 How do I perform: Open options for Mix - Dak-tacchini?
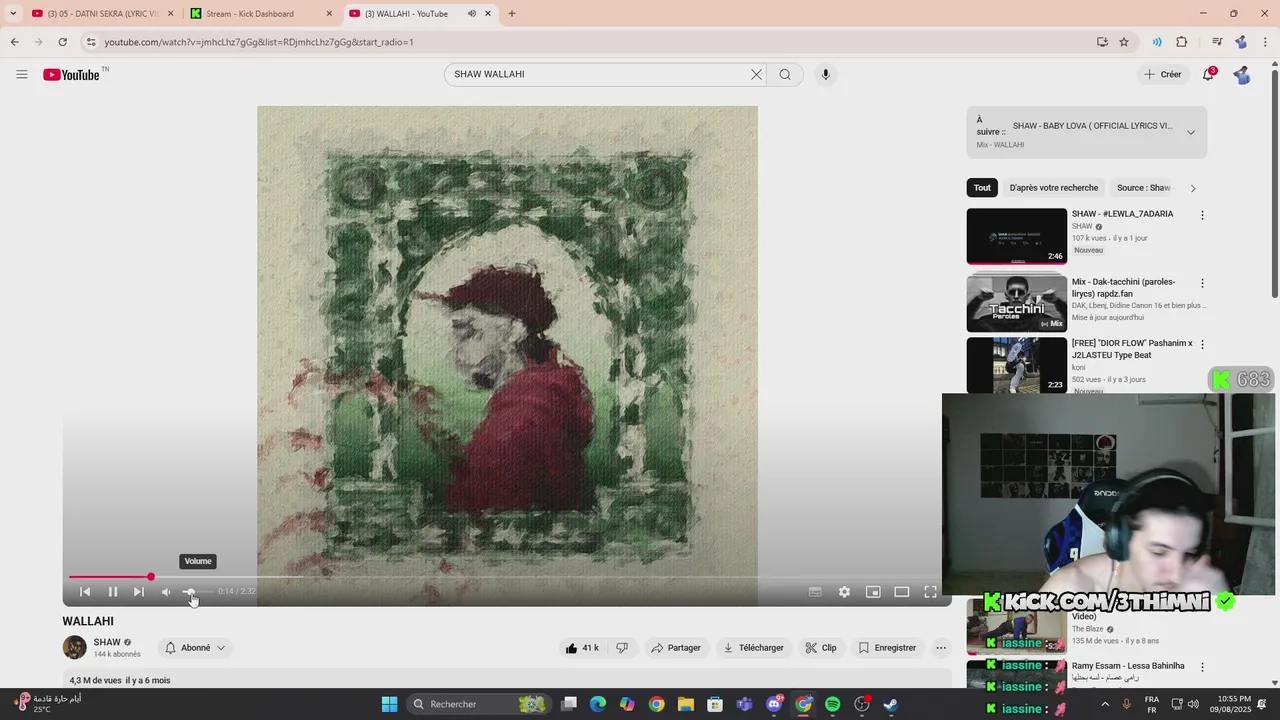(1202, 283)
